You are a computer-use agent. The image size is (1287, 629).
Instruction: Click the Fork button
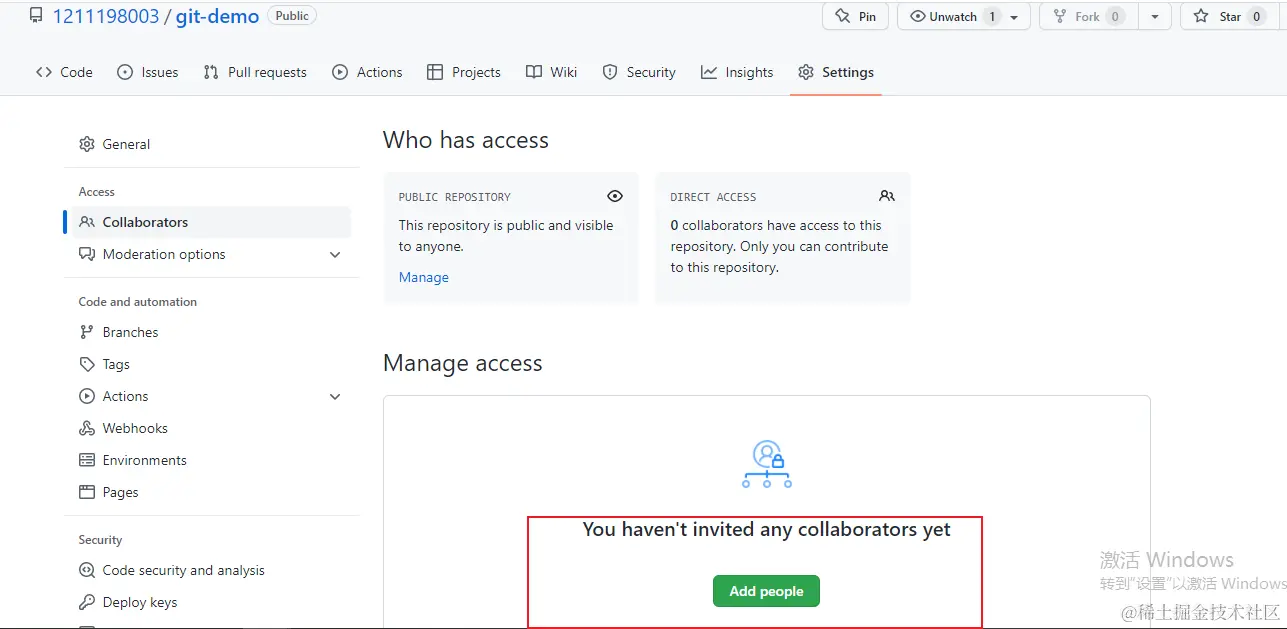(1088, 16)
